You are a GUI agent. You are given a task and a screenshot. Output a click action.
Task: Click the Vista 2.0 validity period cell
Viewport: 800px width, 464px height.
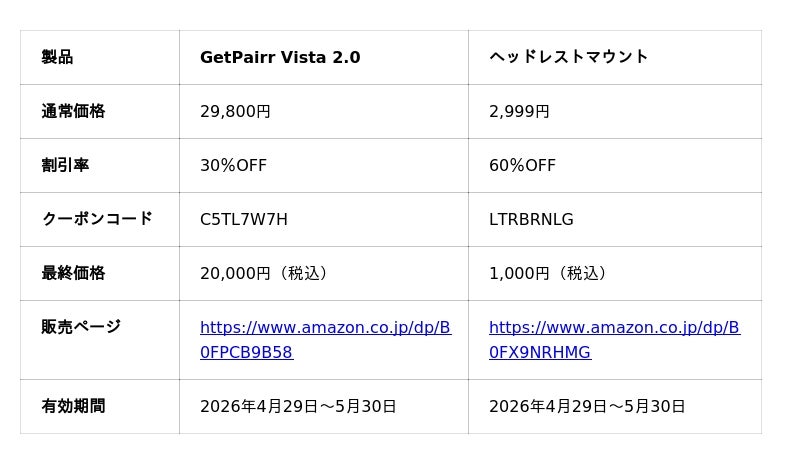tap(298, 407)
